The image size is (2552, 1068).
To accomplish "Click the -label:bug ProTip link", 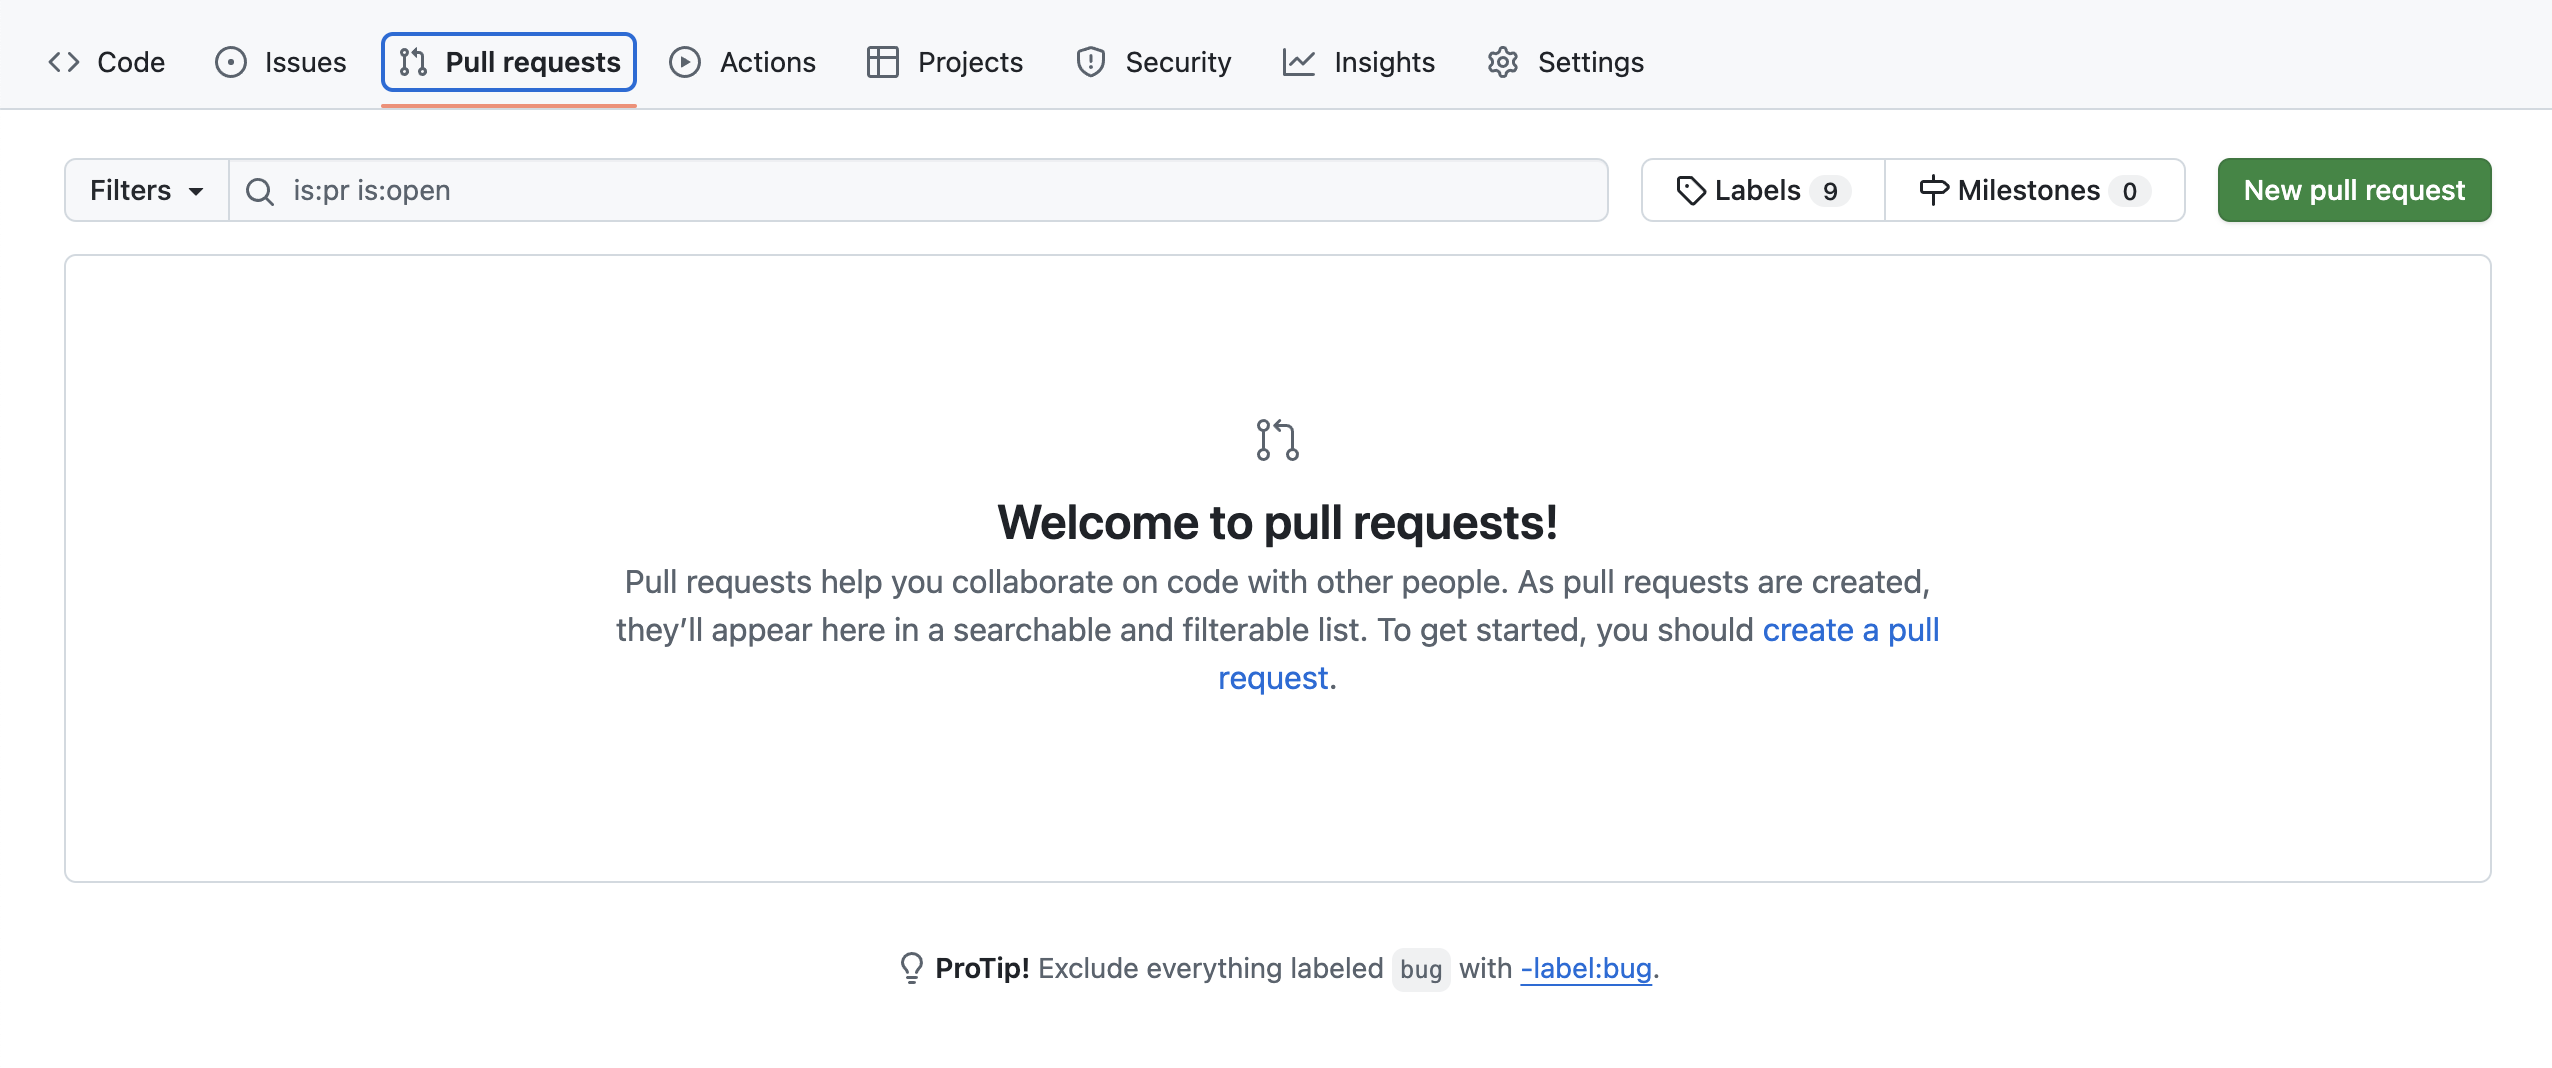I will 1584,968.
